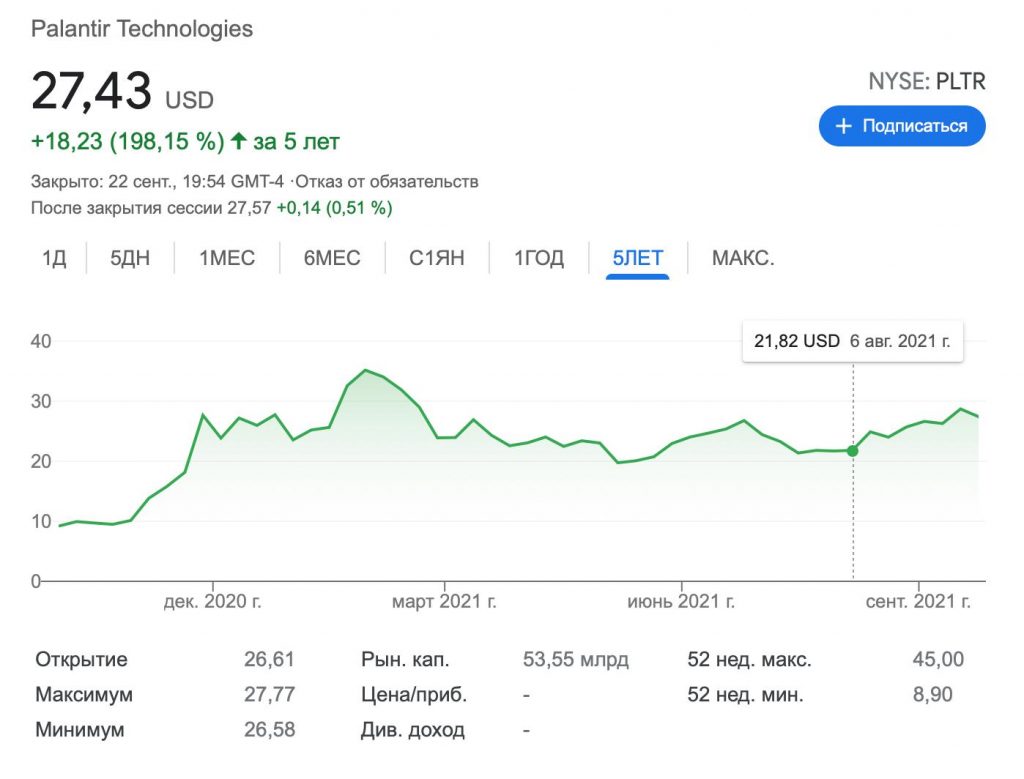Select the 5ЛЕТ range tab
The height and width of the screenshot is (779, 1024).
point(637,259)
